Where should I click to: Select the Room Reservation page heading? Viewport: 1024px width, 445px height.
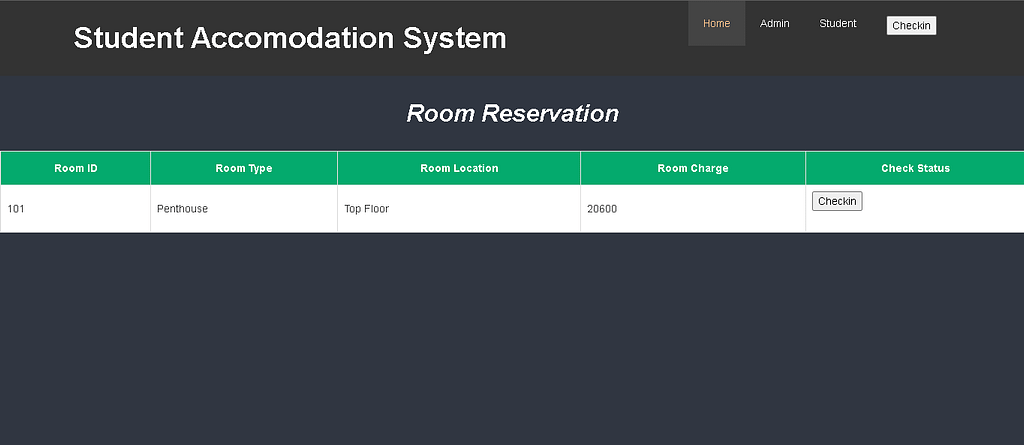[x=512, y=113]
